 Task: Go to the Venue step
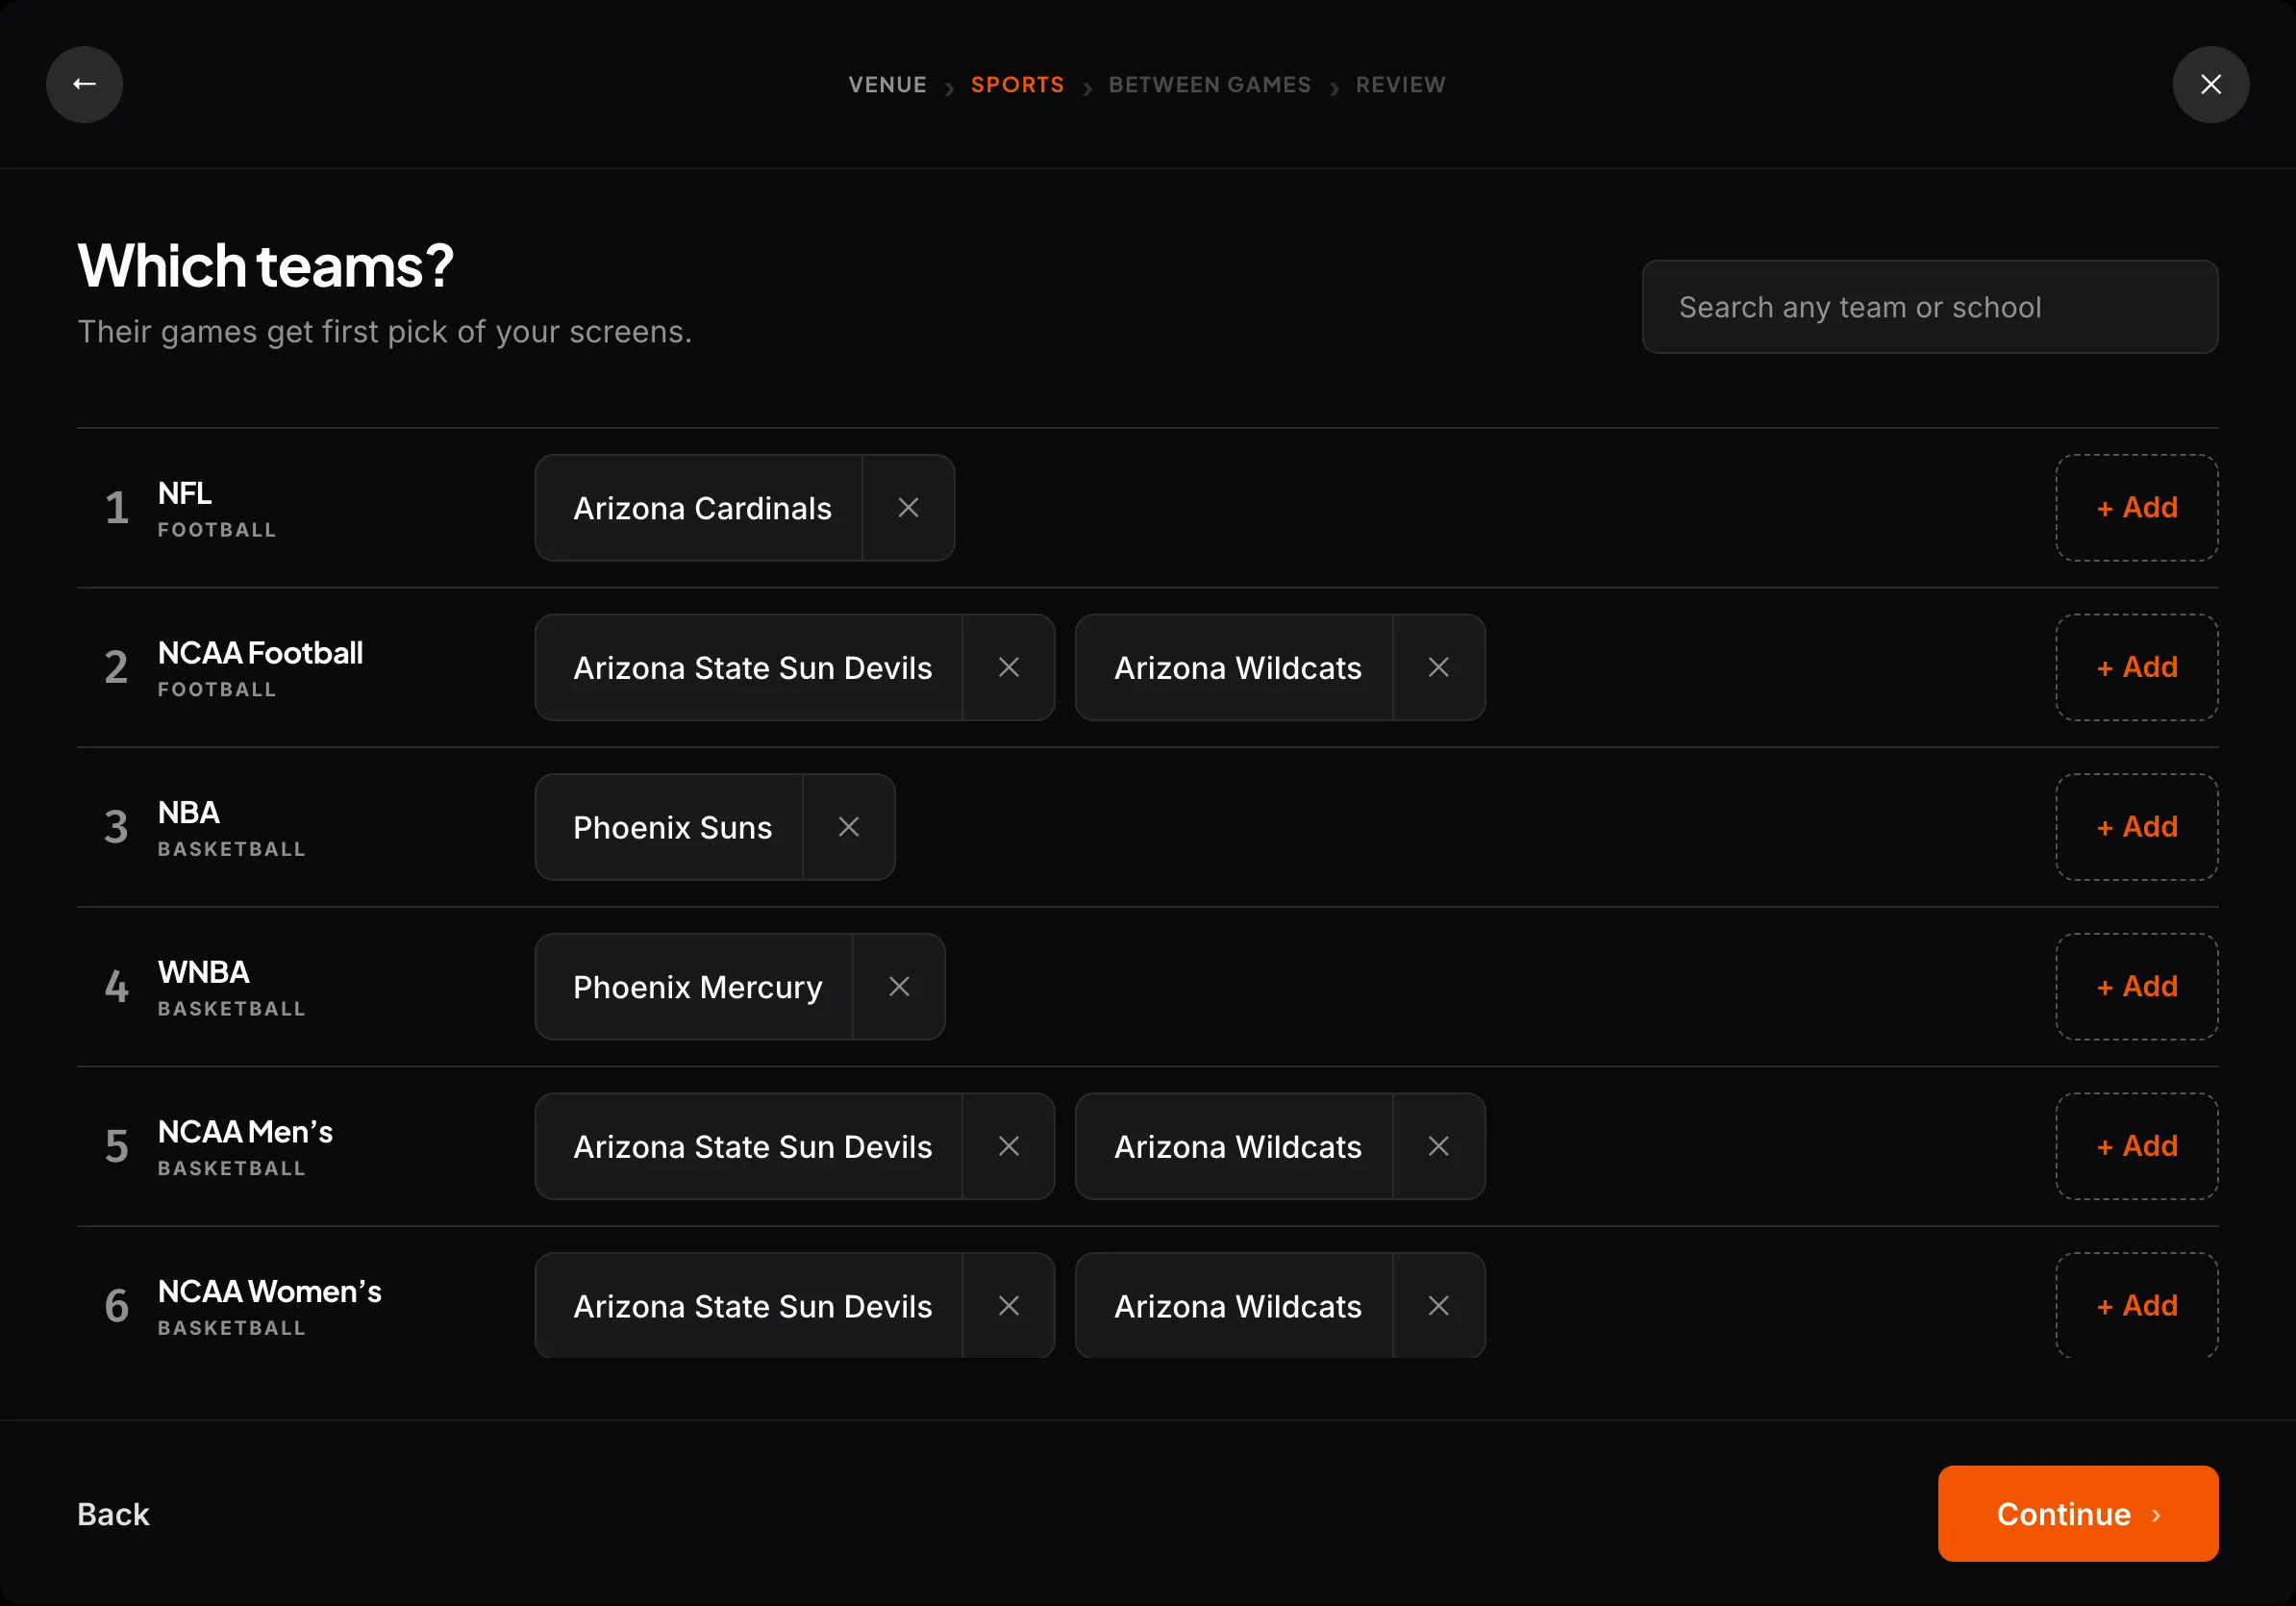pos(887,85)
